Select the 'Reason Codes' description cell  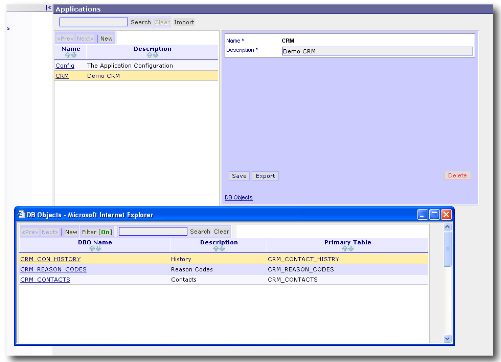pyautogui.click(x=192, y=269)
